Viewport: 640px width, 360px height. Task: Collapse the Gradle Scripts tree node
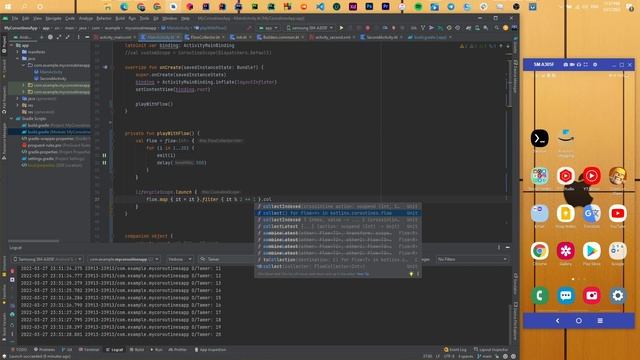12,118
